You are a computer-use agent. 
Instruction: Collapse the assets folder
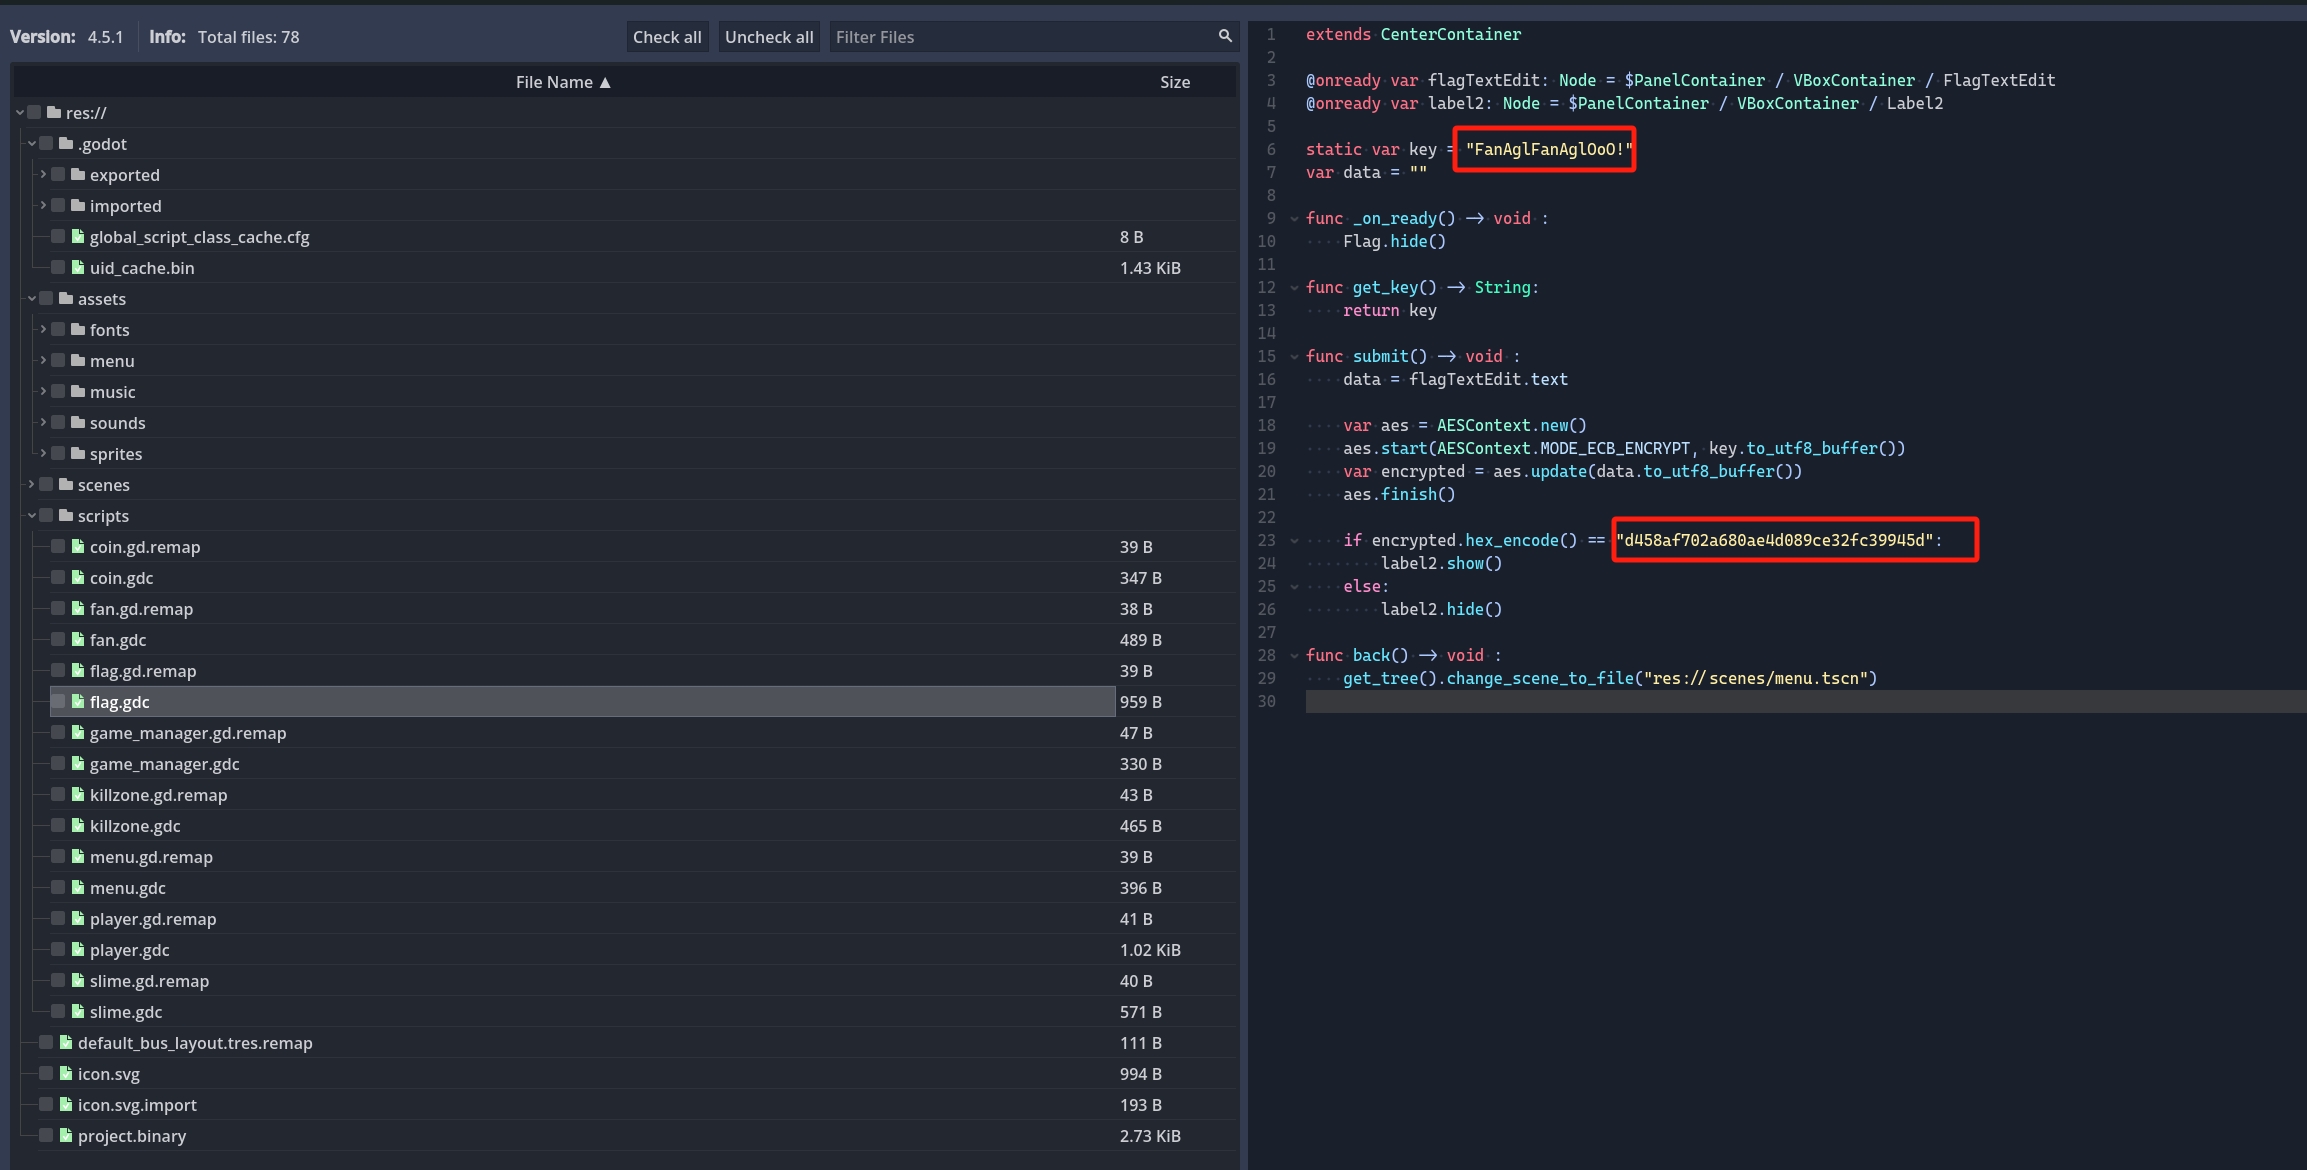pyautogui.click(x=32, y=298)
